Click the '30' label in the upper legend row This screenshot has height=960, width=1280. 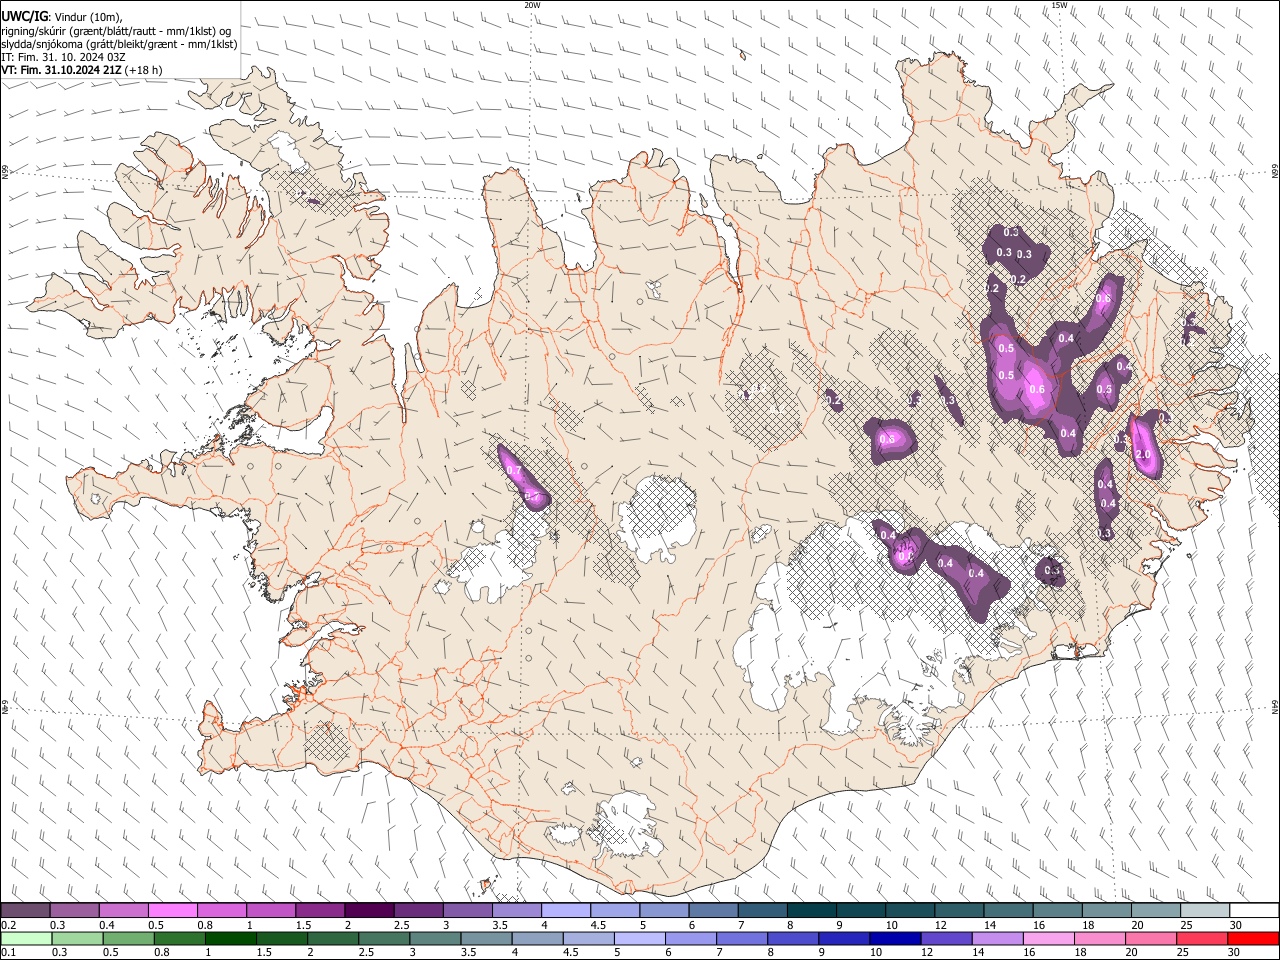[1236, 925]
